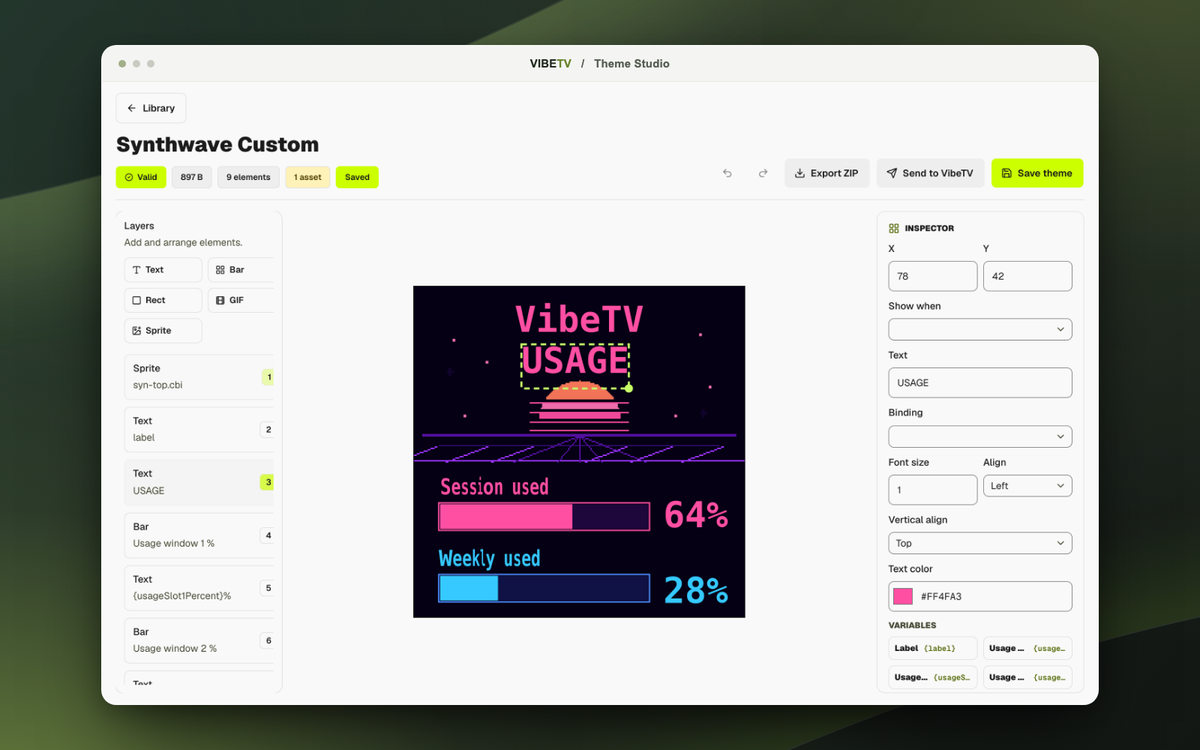The height and width of the screenshot is (750, 1200).
Task: Click the Y position field
Action: pos(1028,276)
